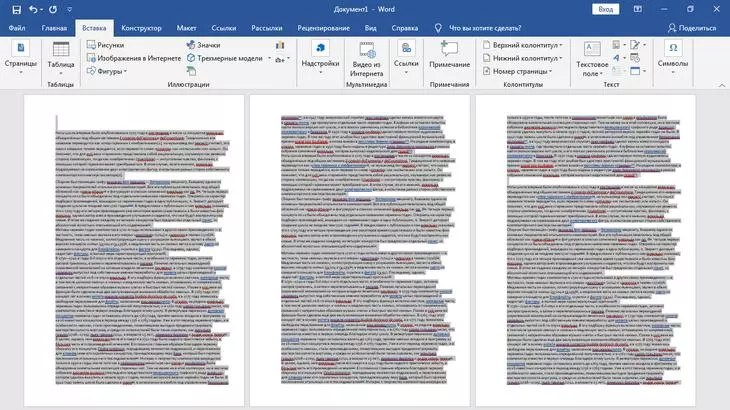The image size is (730, 410).
Task: Click the first page of the document
Action: (x=134, y=251)
